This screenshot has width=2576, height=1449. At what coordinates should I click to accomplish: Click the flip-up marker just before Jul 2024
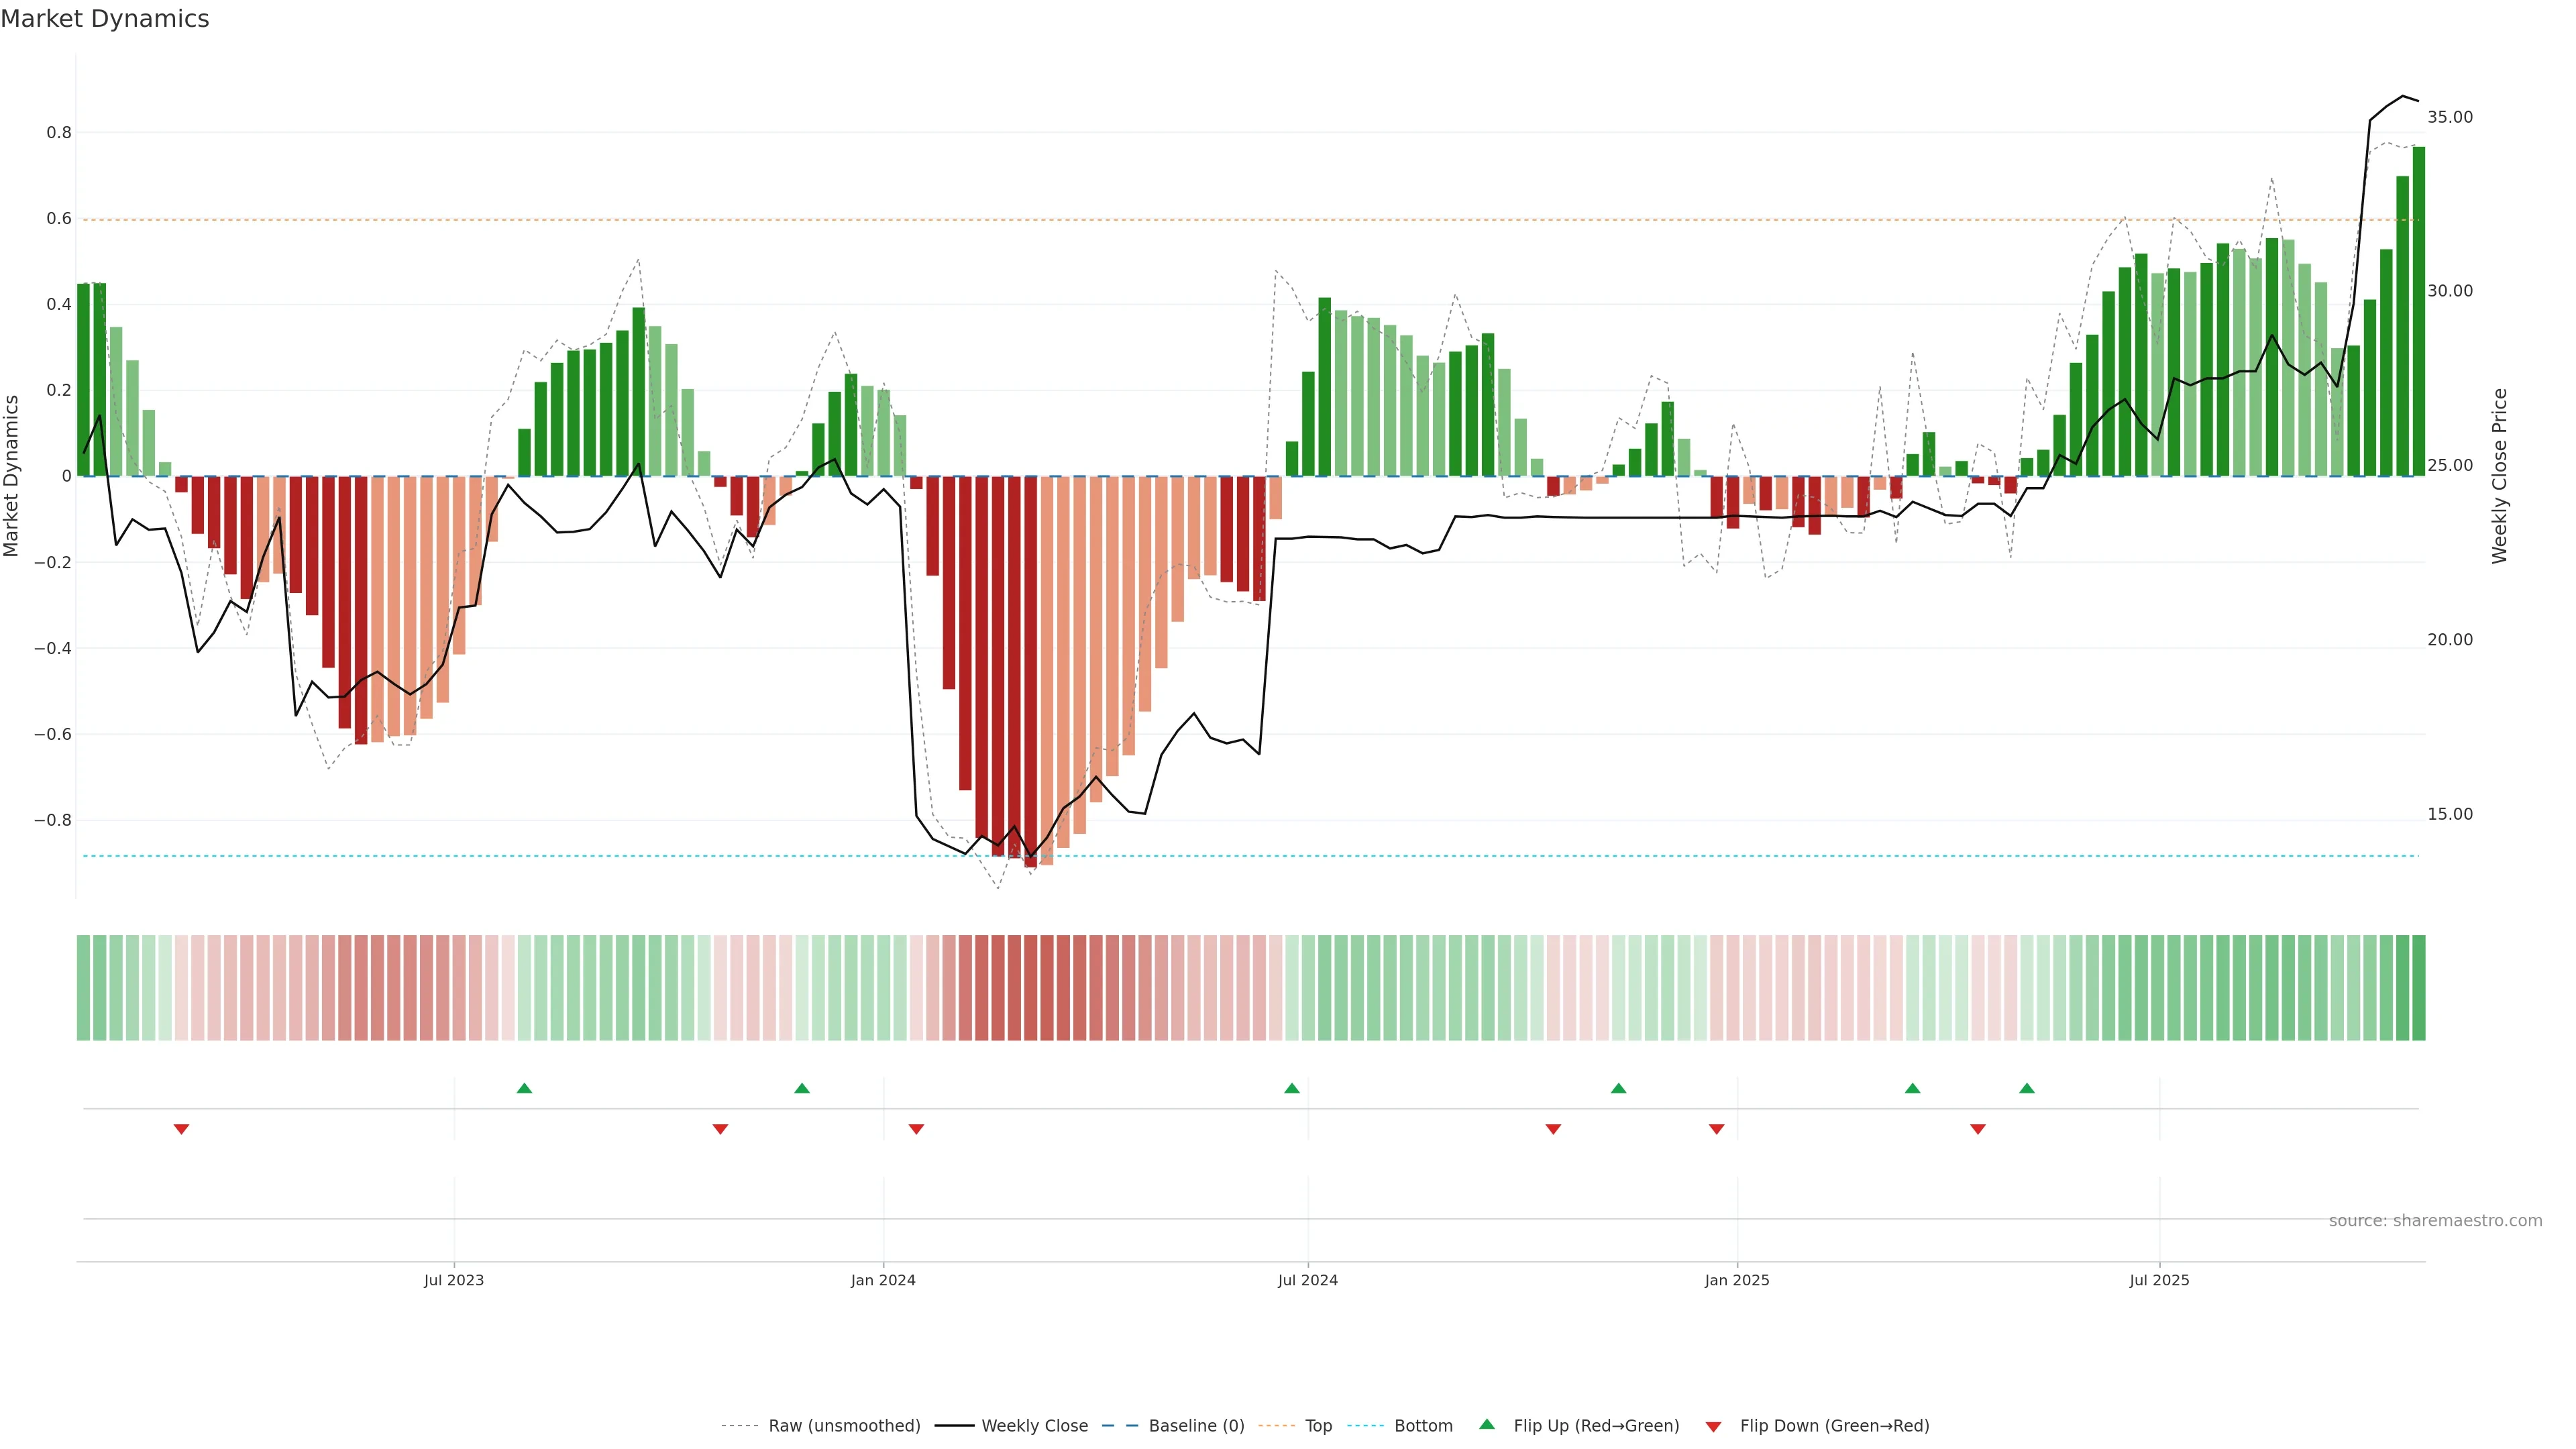(x=1291, y=1088)
